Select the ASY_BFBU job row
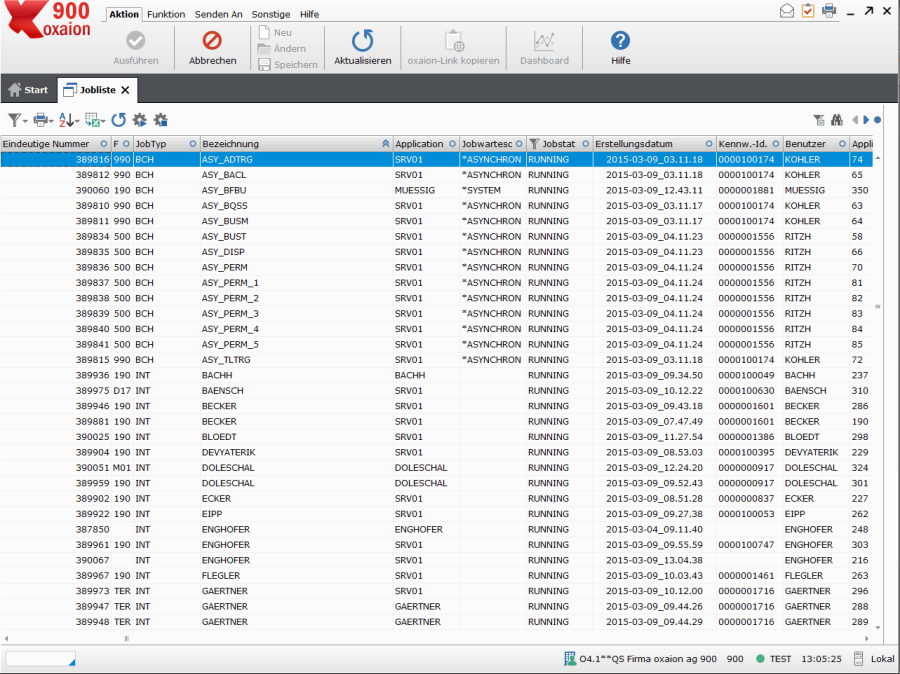The height and width of the screenshot is (674, 900). click(436, 190)
